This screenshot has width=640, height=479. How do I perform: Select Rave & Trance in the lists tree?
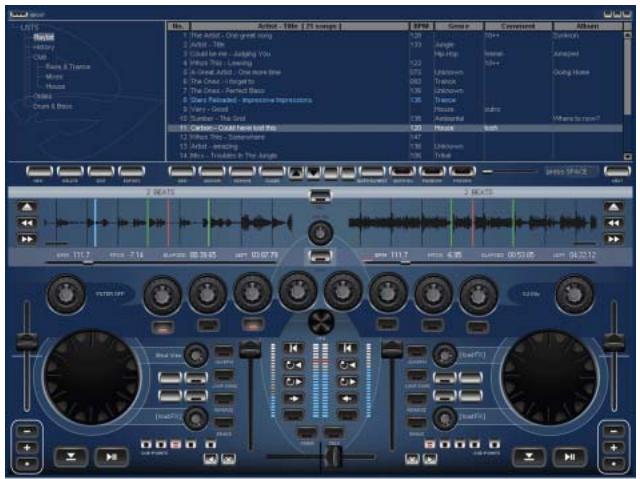[68, 67]
